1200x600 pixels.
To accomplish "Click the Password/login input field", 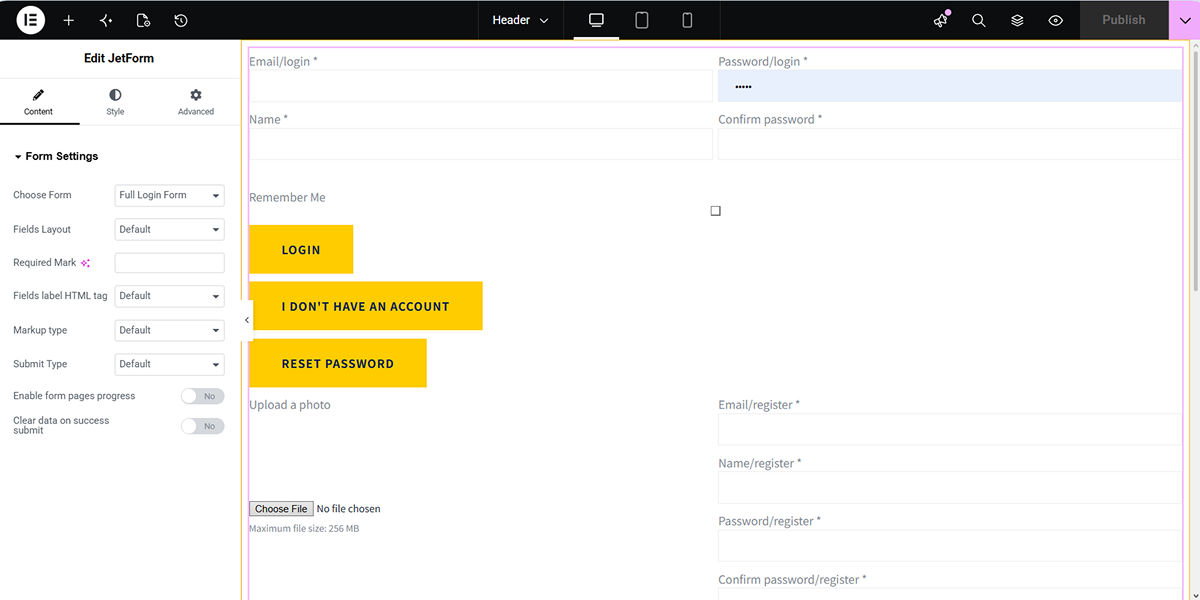I will (x=950, y=86).
